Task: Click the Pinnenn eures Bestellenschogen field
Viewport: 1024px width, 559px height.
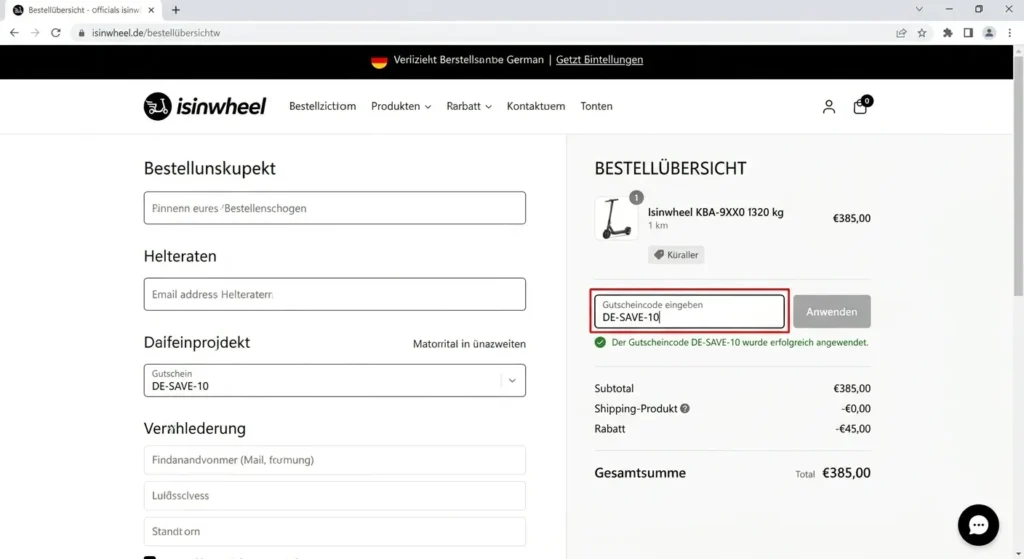Action: click(334, 208)
